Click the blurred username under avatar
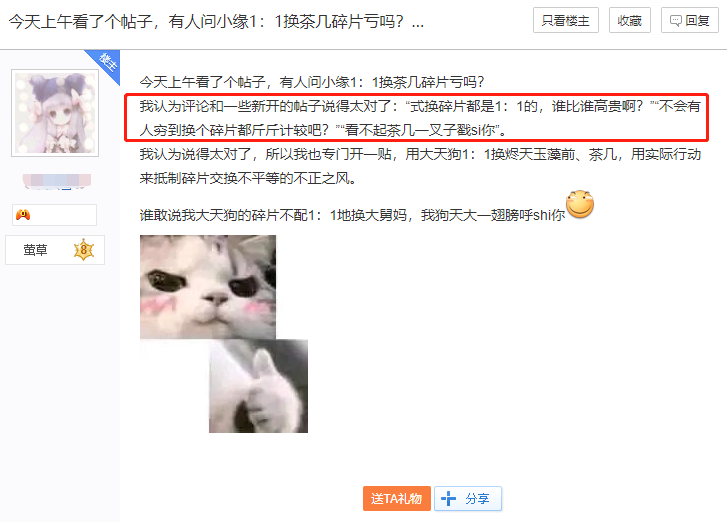This screenshot has height=522, width=727. [57, 181]
